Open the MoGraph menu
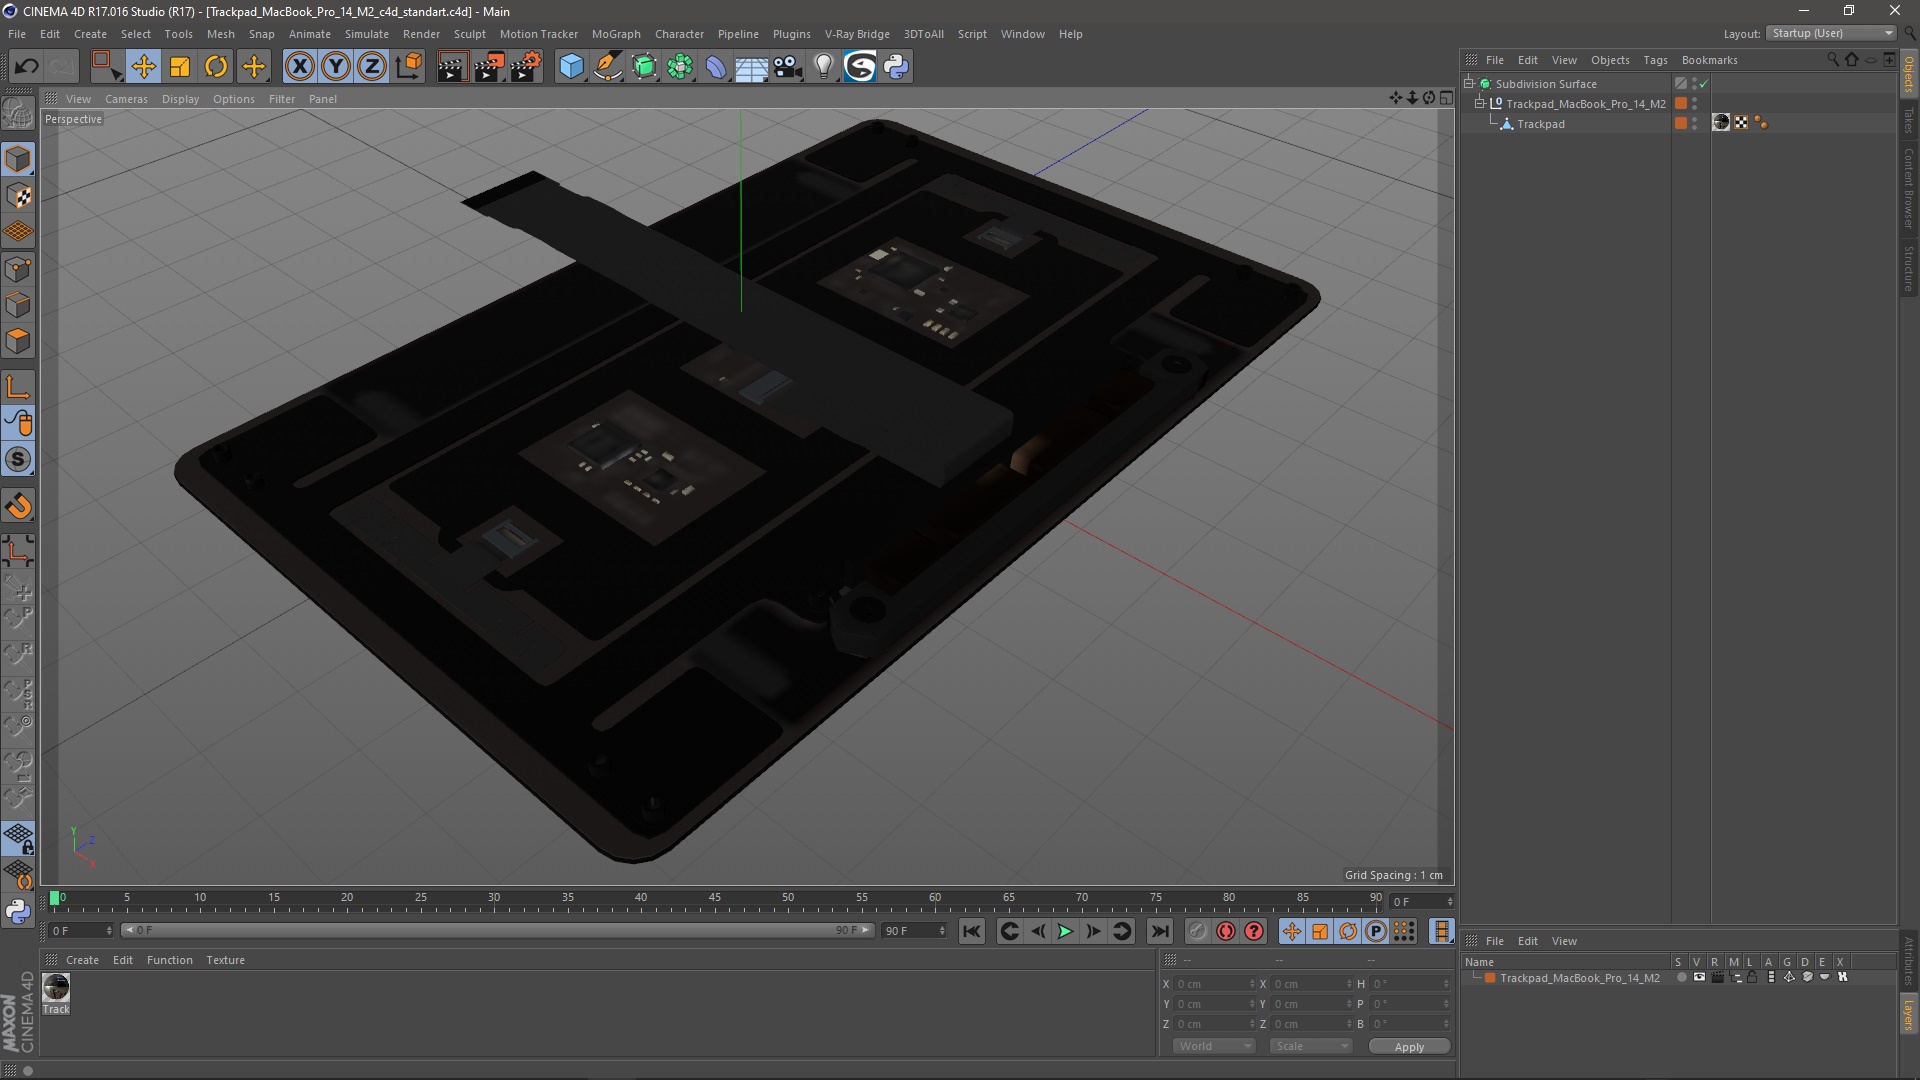Viewport: 1920px width, 1080px height. coord(616,34)
